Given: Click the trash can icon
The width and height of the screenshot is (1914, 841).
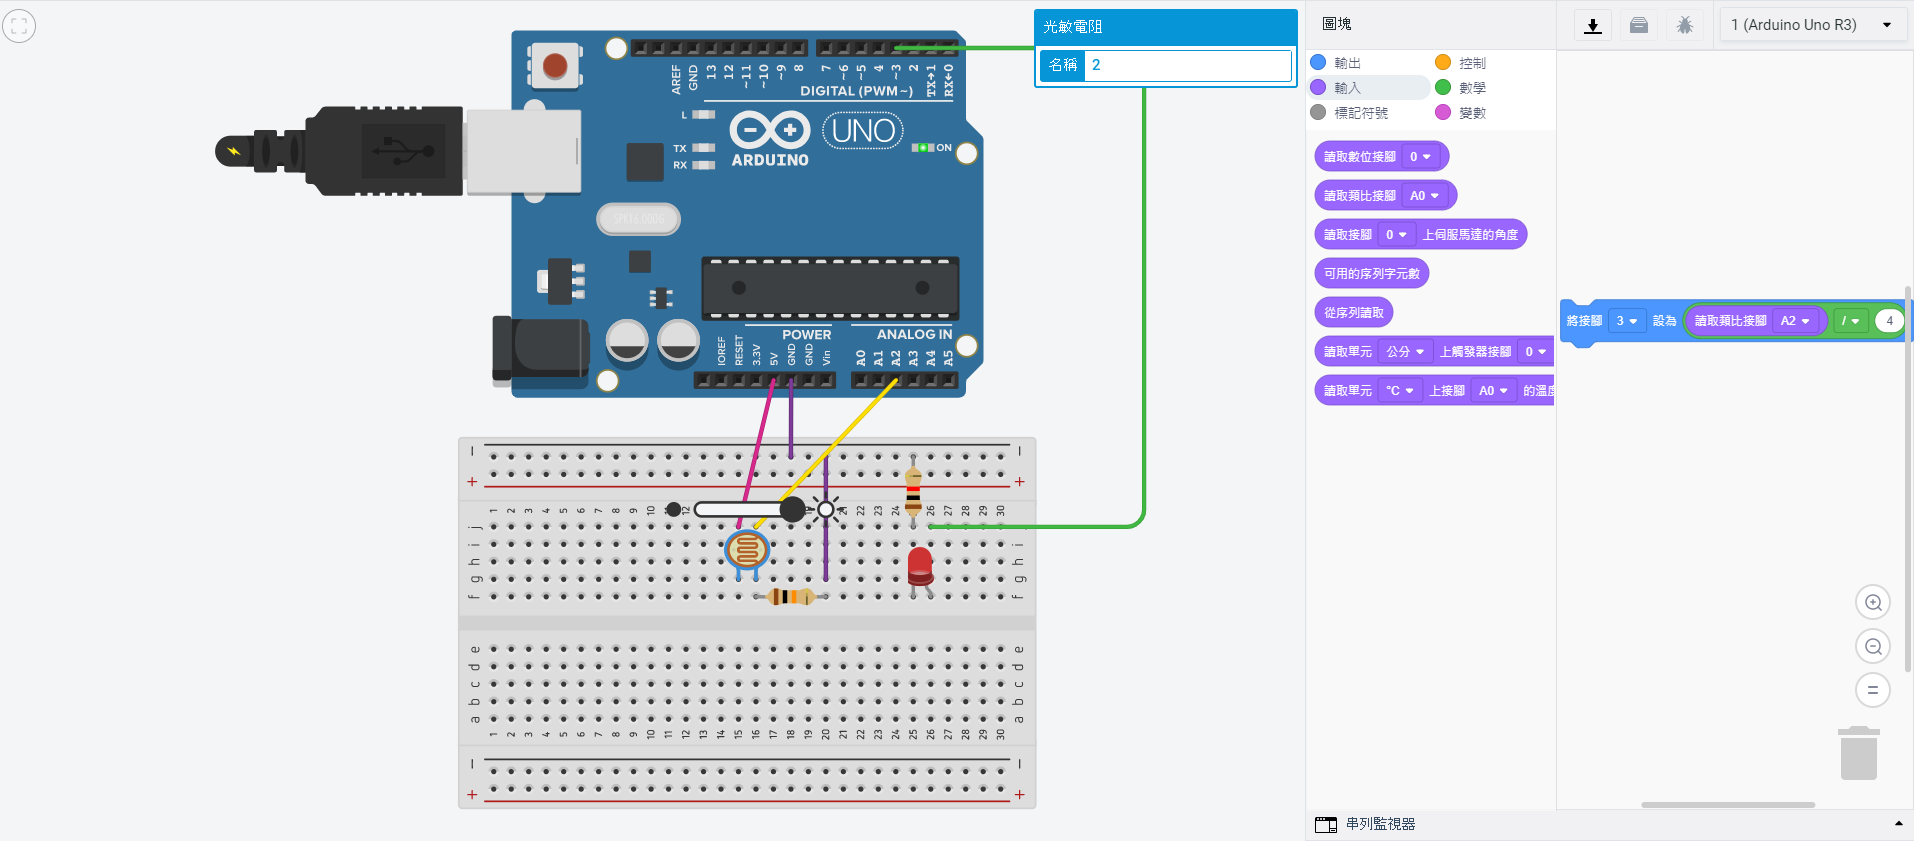Looking at the screenshot, I should pyautogui.click(x=1858, y=754).
